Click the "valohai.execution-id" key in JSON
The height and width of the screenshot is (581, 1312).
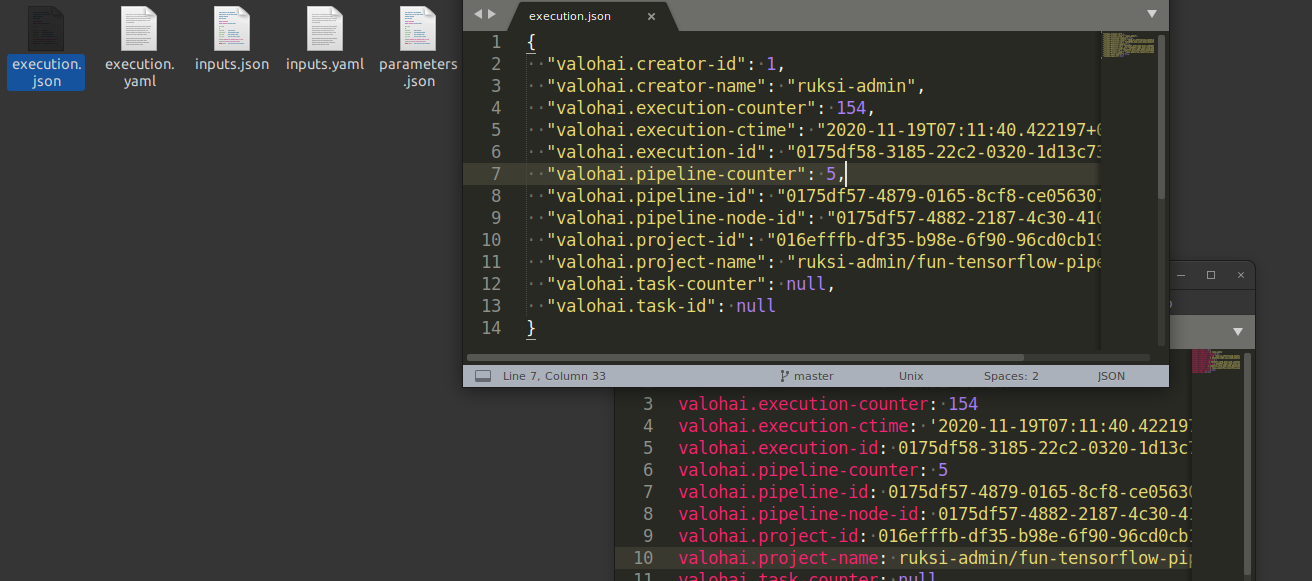tap(657, 152)
